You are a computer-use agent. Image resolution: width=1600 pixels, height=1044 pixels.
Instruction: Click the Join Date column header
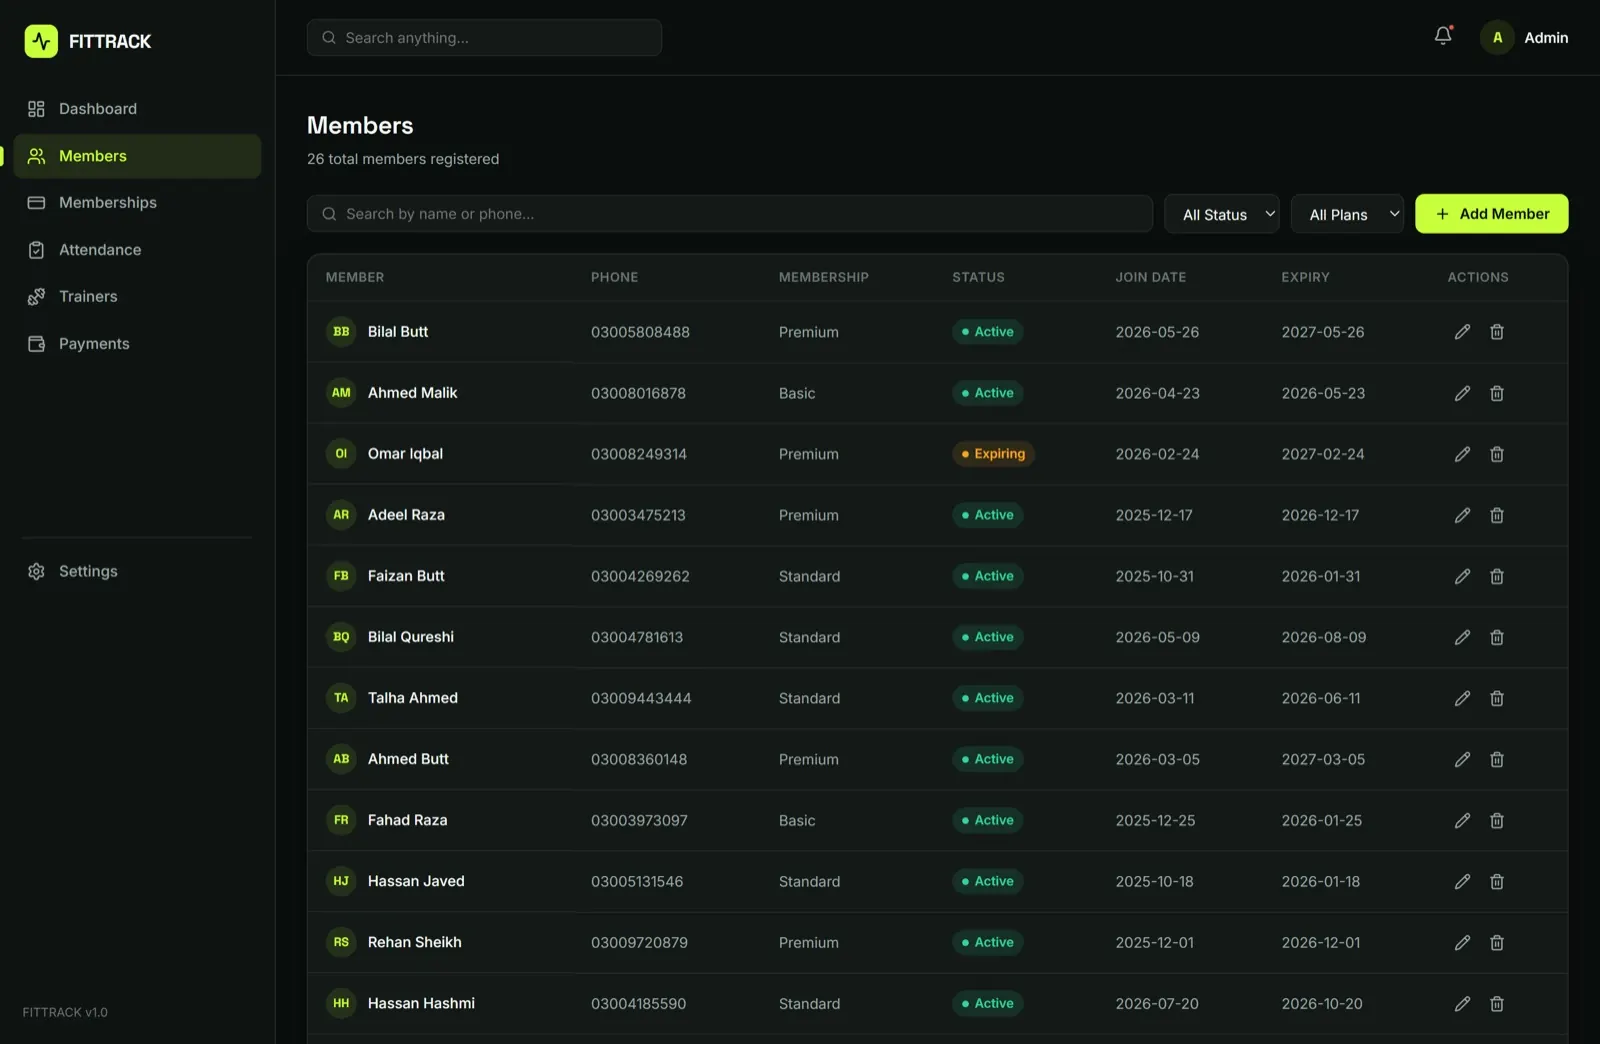click(x=1151, y=277)
